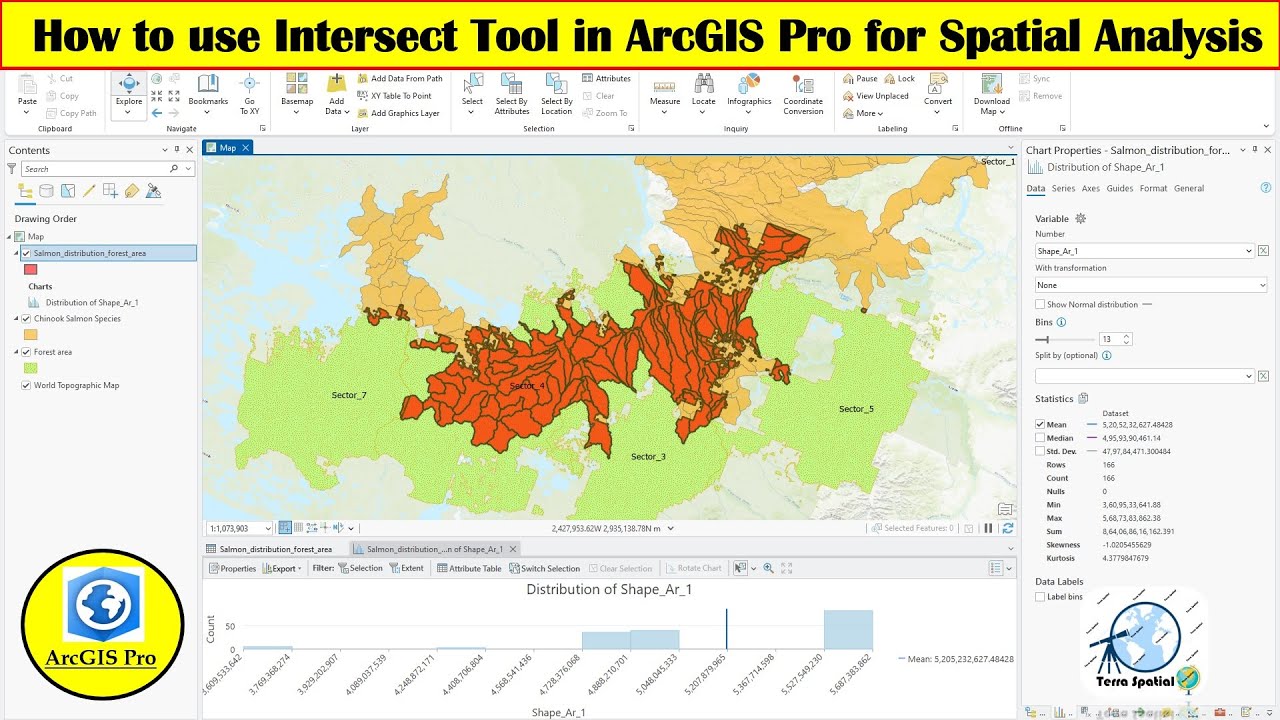Click the Measure tool icon
The image size is (1280, 720).
pyautogui.click(x=664, y=85)
